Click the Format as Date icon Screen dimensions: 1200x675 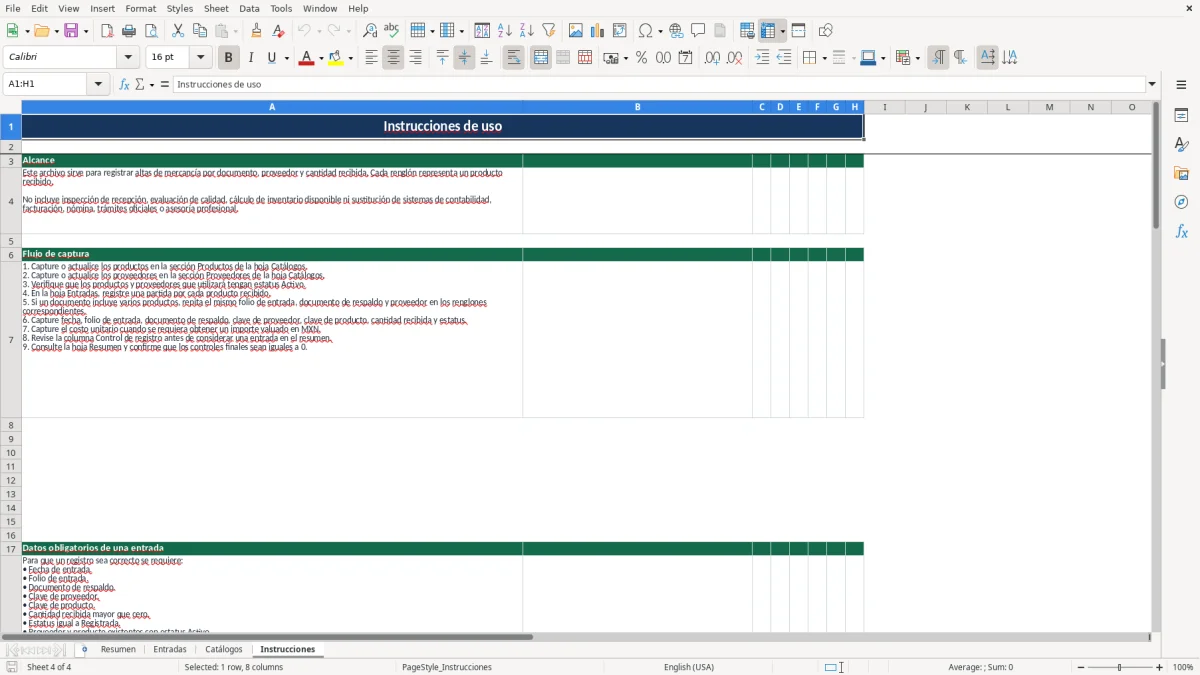click(x=685, y=58)
